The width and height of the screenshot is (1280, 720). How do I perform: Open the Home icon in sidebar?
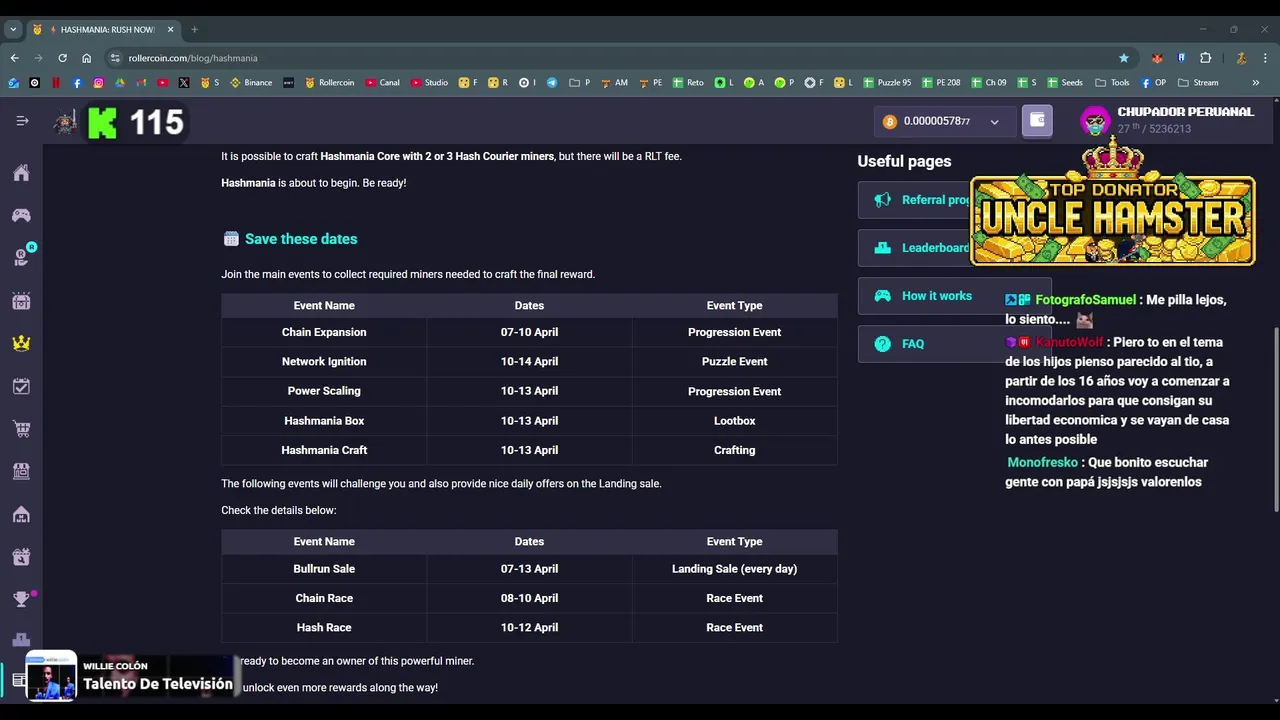click(21, 173)
